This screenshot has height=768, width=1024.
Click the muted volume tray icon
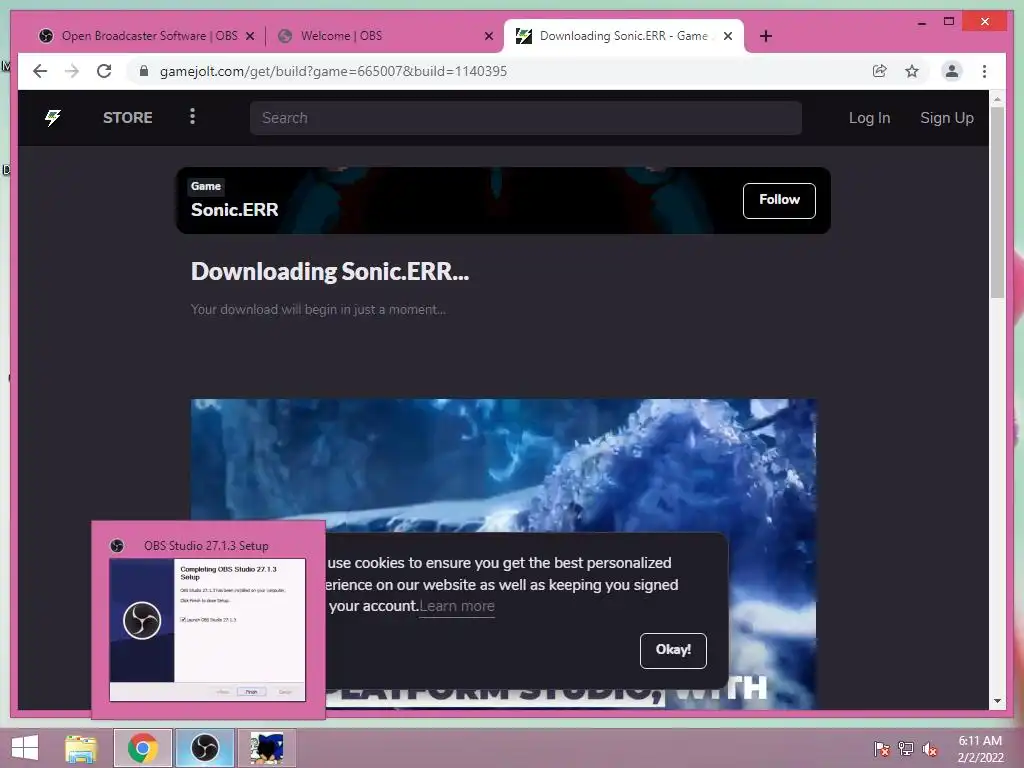pyautogui.click(x=930, y=749)
